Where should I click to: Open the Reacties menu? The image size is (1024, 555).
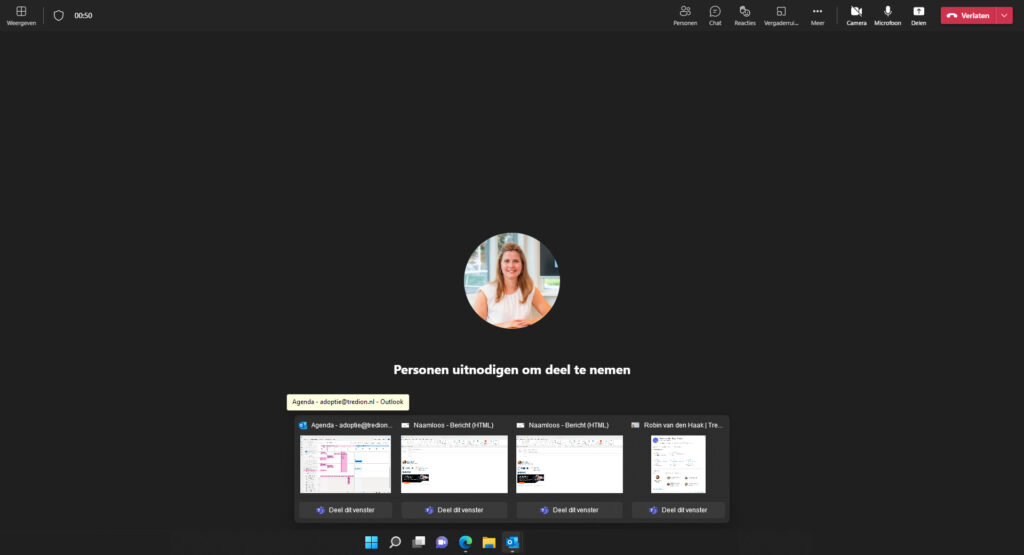[x=744, y=16]
